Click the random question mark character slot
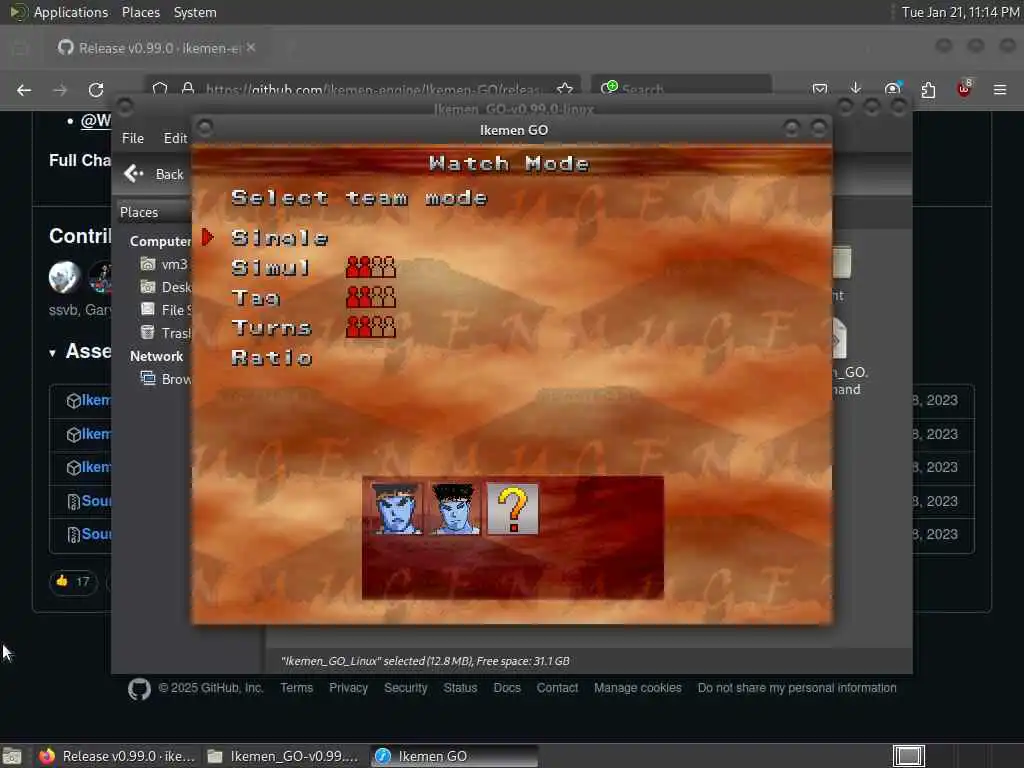The width and height of the screenshot is (1024, 768). 513,509
